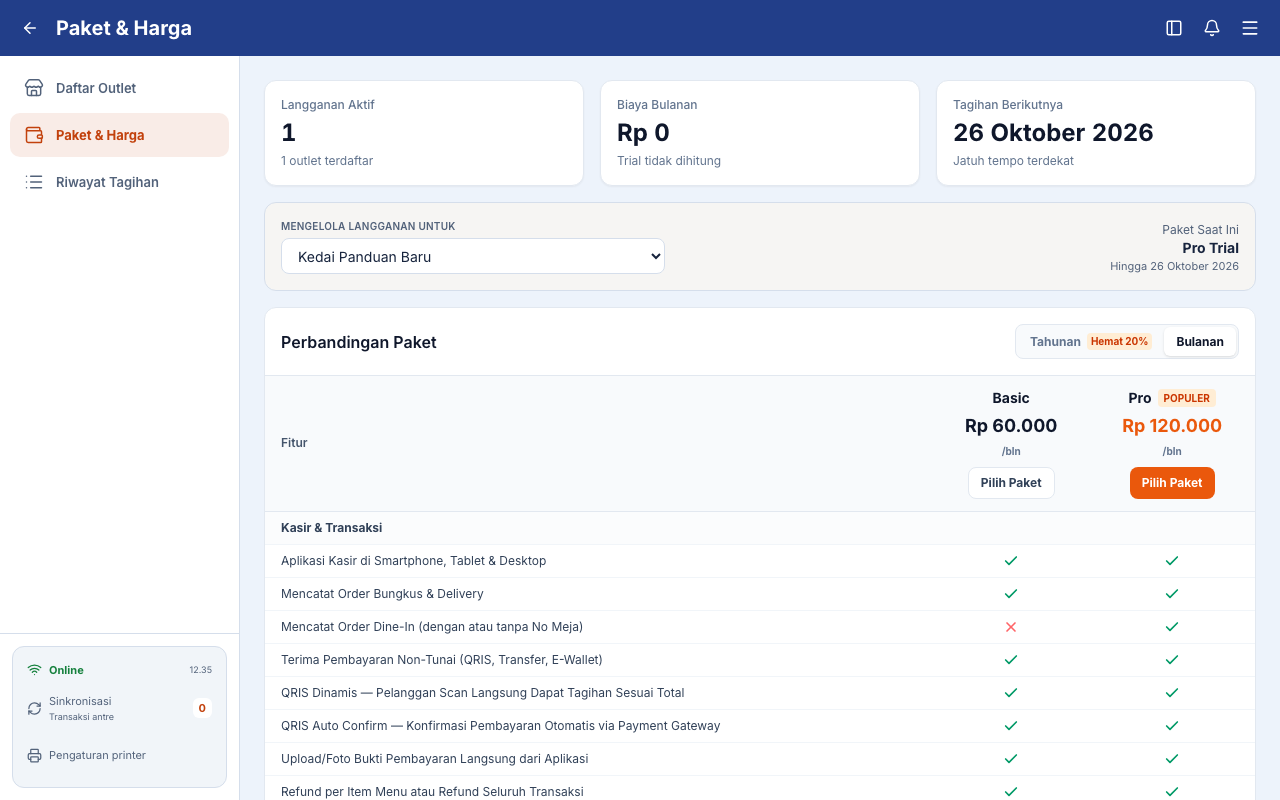Click the POPULER badge next to Pro
The width and height of the screenshot is (1280, 800).
1187,398
